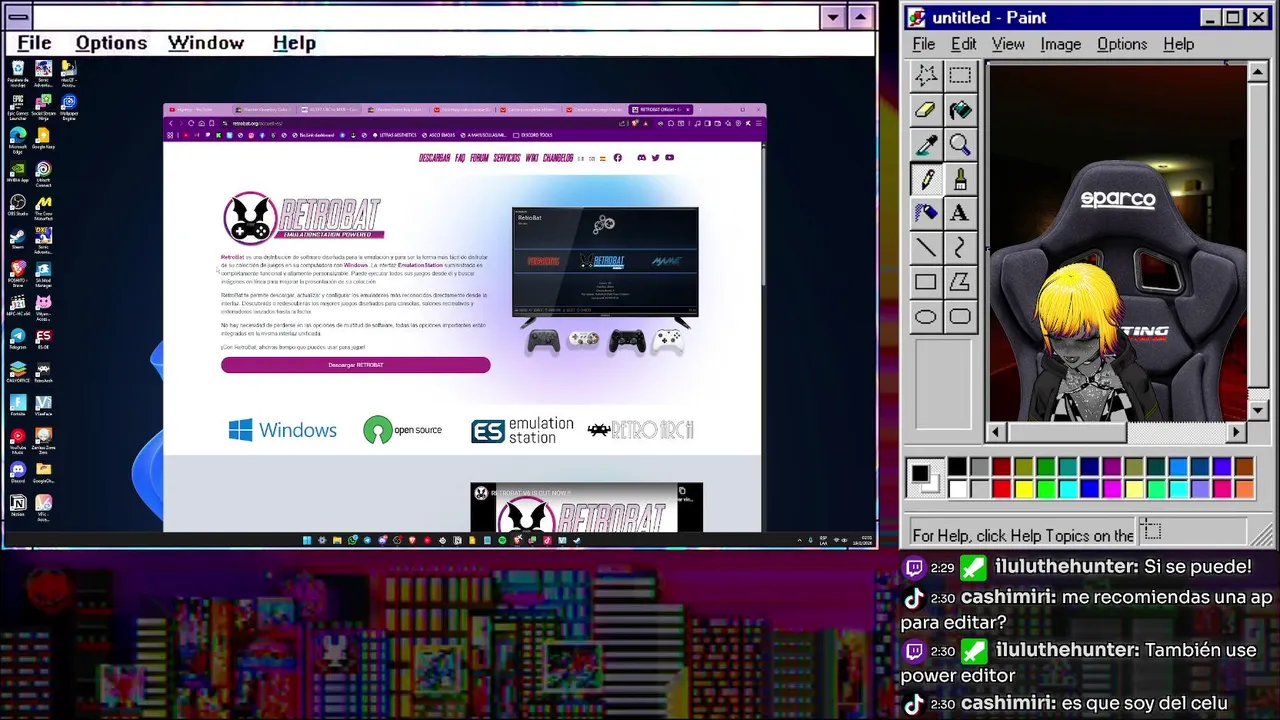Pick the magenta color swatch

pos(1111,488)
